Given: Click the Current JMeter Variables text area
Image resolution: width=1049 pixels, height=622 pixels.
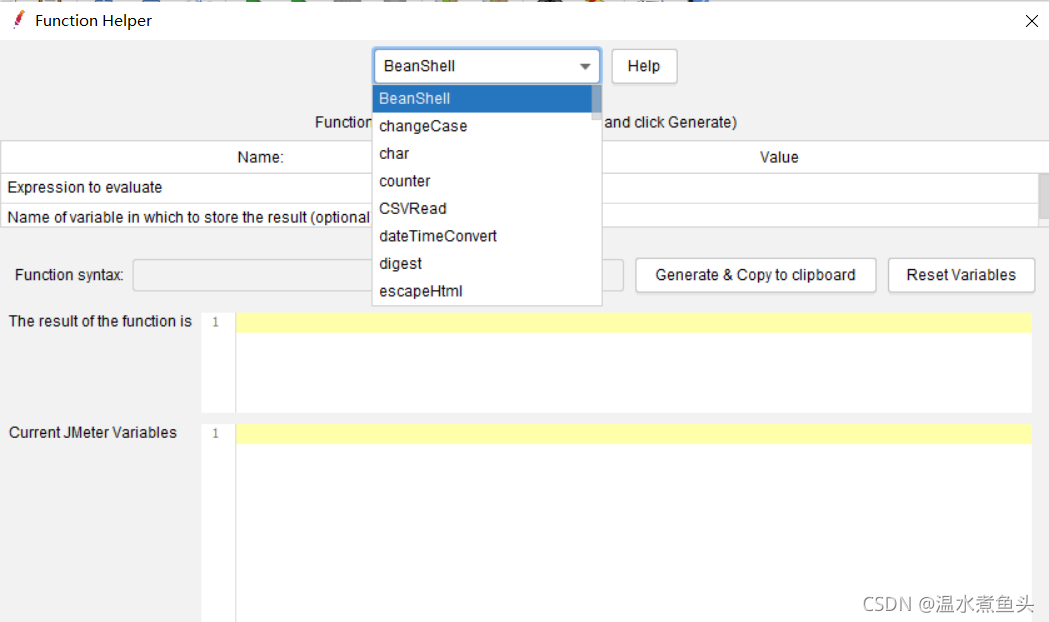Looking at the screenshot, I should pyautogui.click(x=633, y=522).
